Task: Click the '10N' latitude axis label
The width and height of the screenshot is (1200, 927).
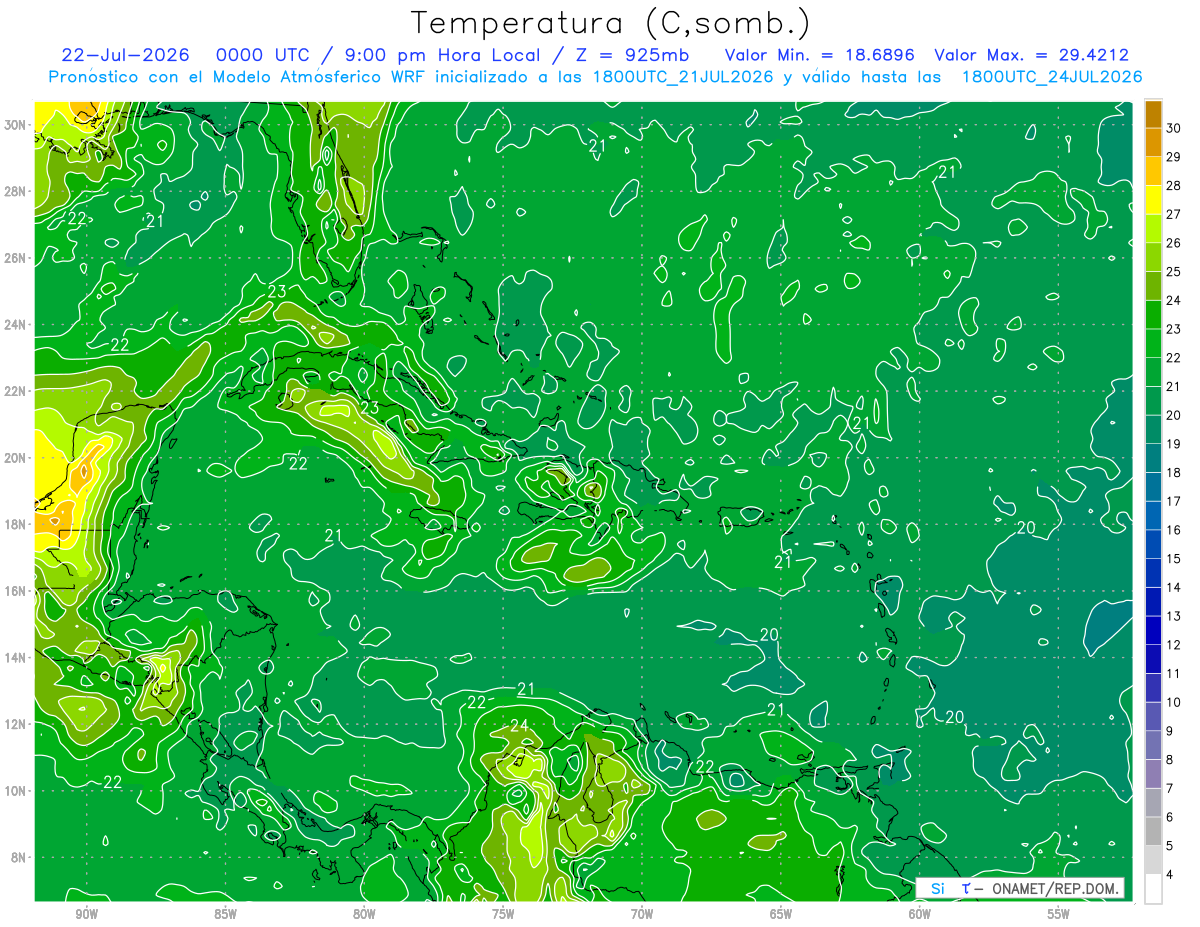Action: point(15,790)
